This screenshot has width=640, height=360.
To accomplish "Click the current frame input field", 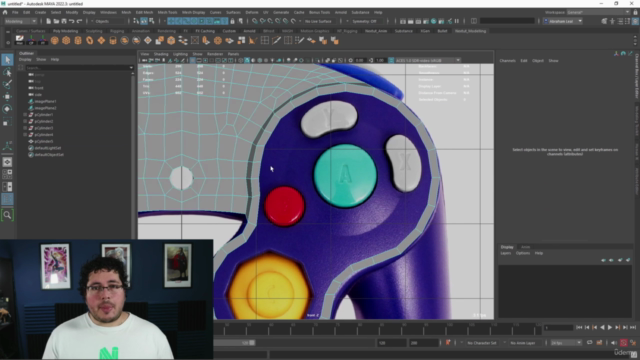I will (558, 327).
